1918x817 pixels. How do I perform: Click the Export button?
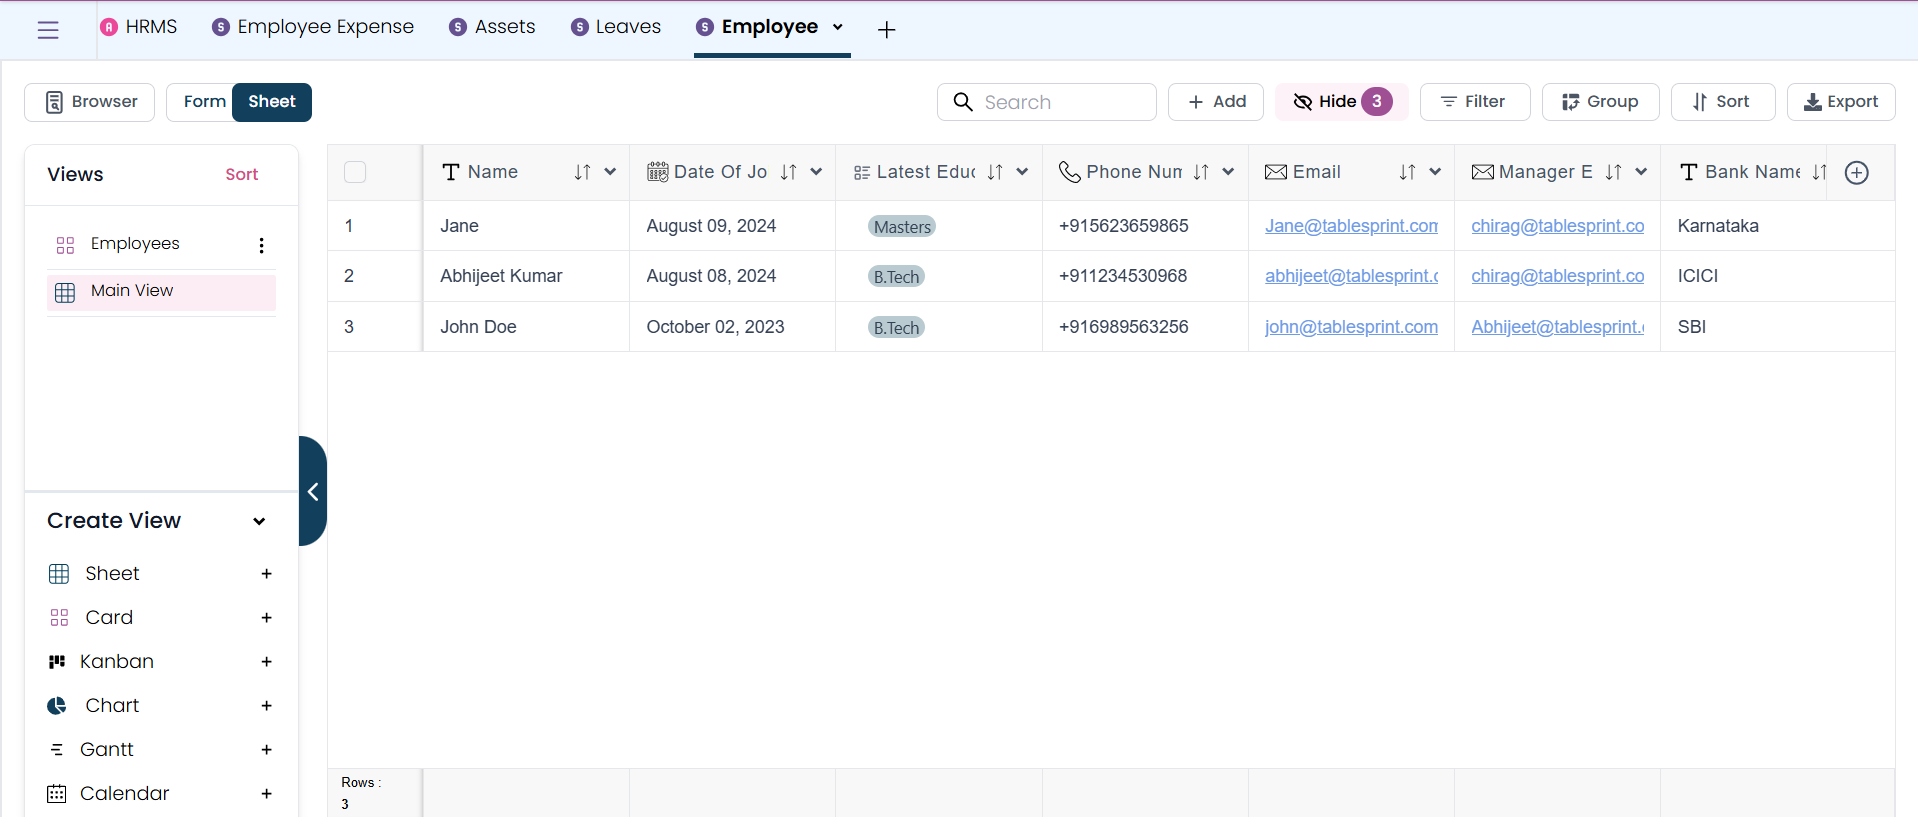(1841, 102)
